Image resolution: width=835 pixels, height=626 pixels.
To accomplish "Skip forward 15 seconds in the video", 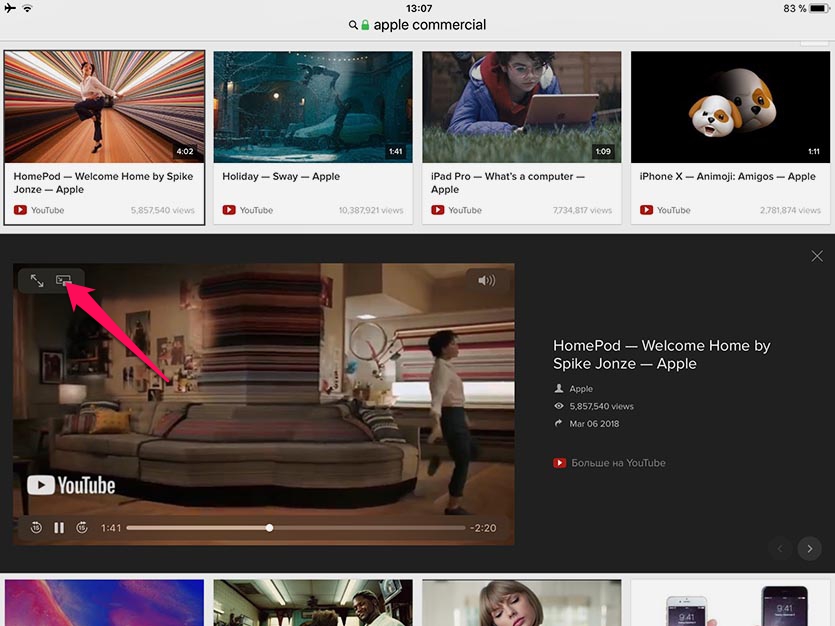I will (81, 528).
